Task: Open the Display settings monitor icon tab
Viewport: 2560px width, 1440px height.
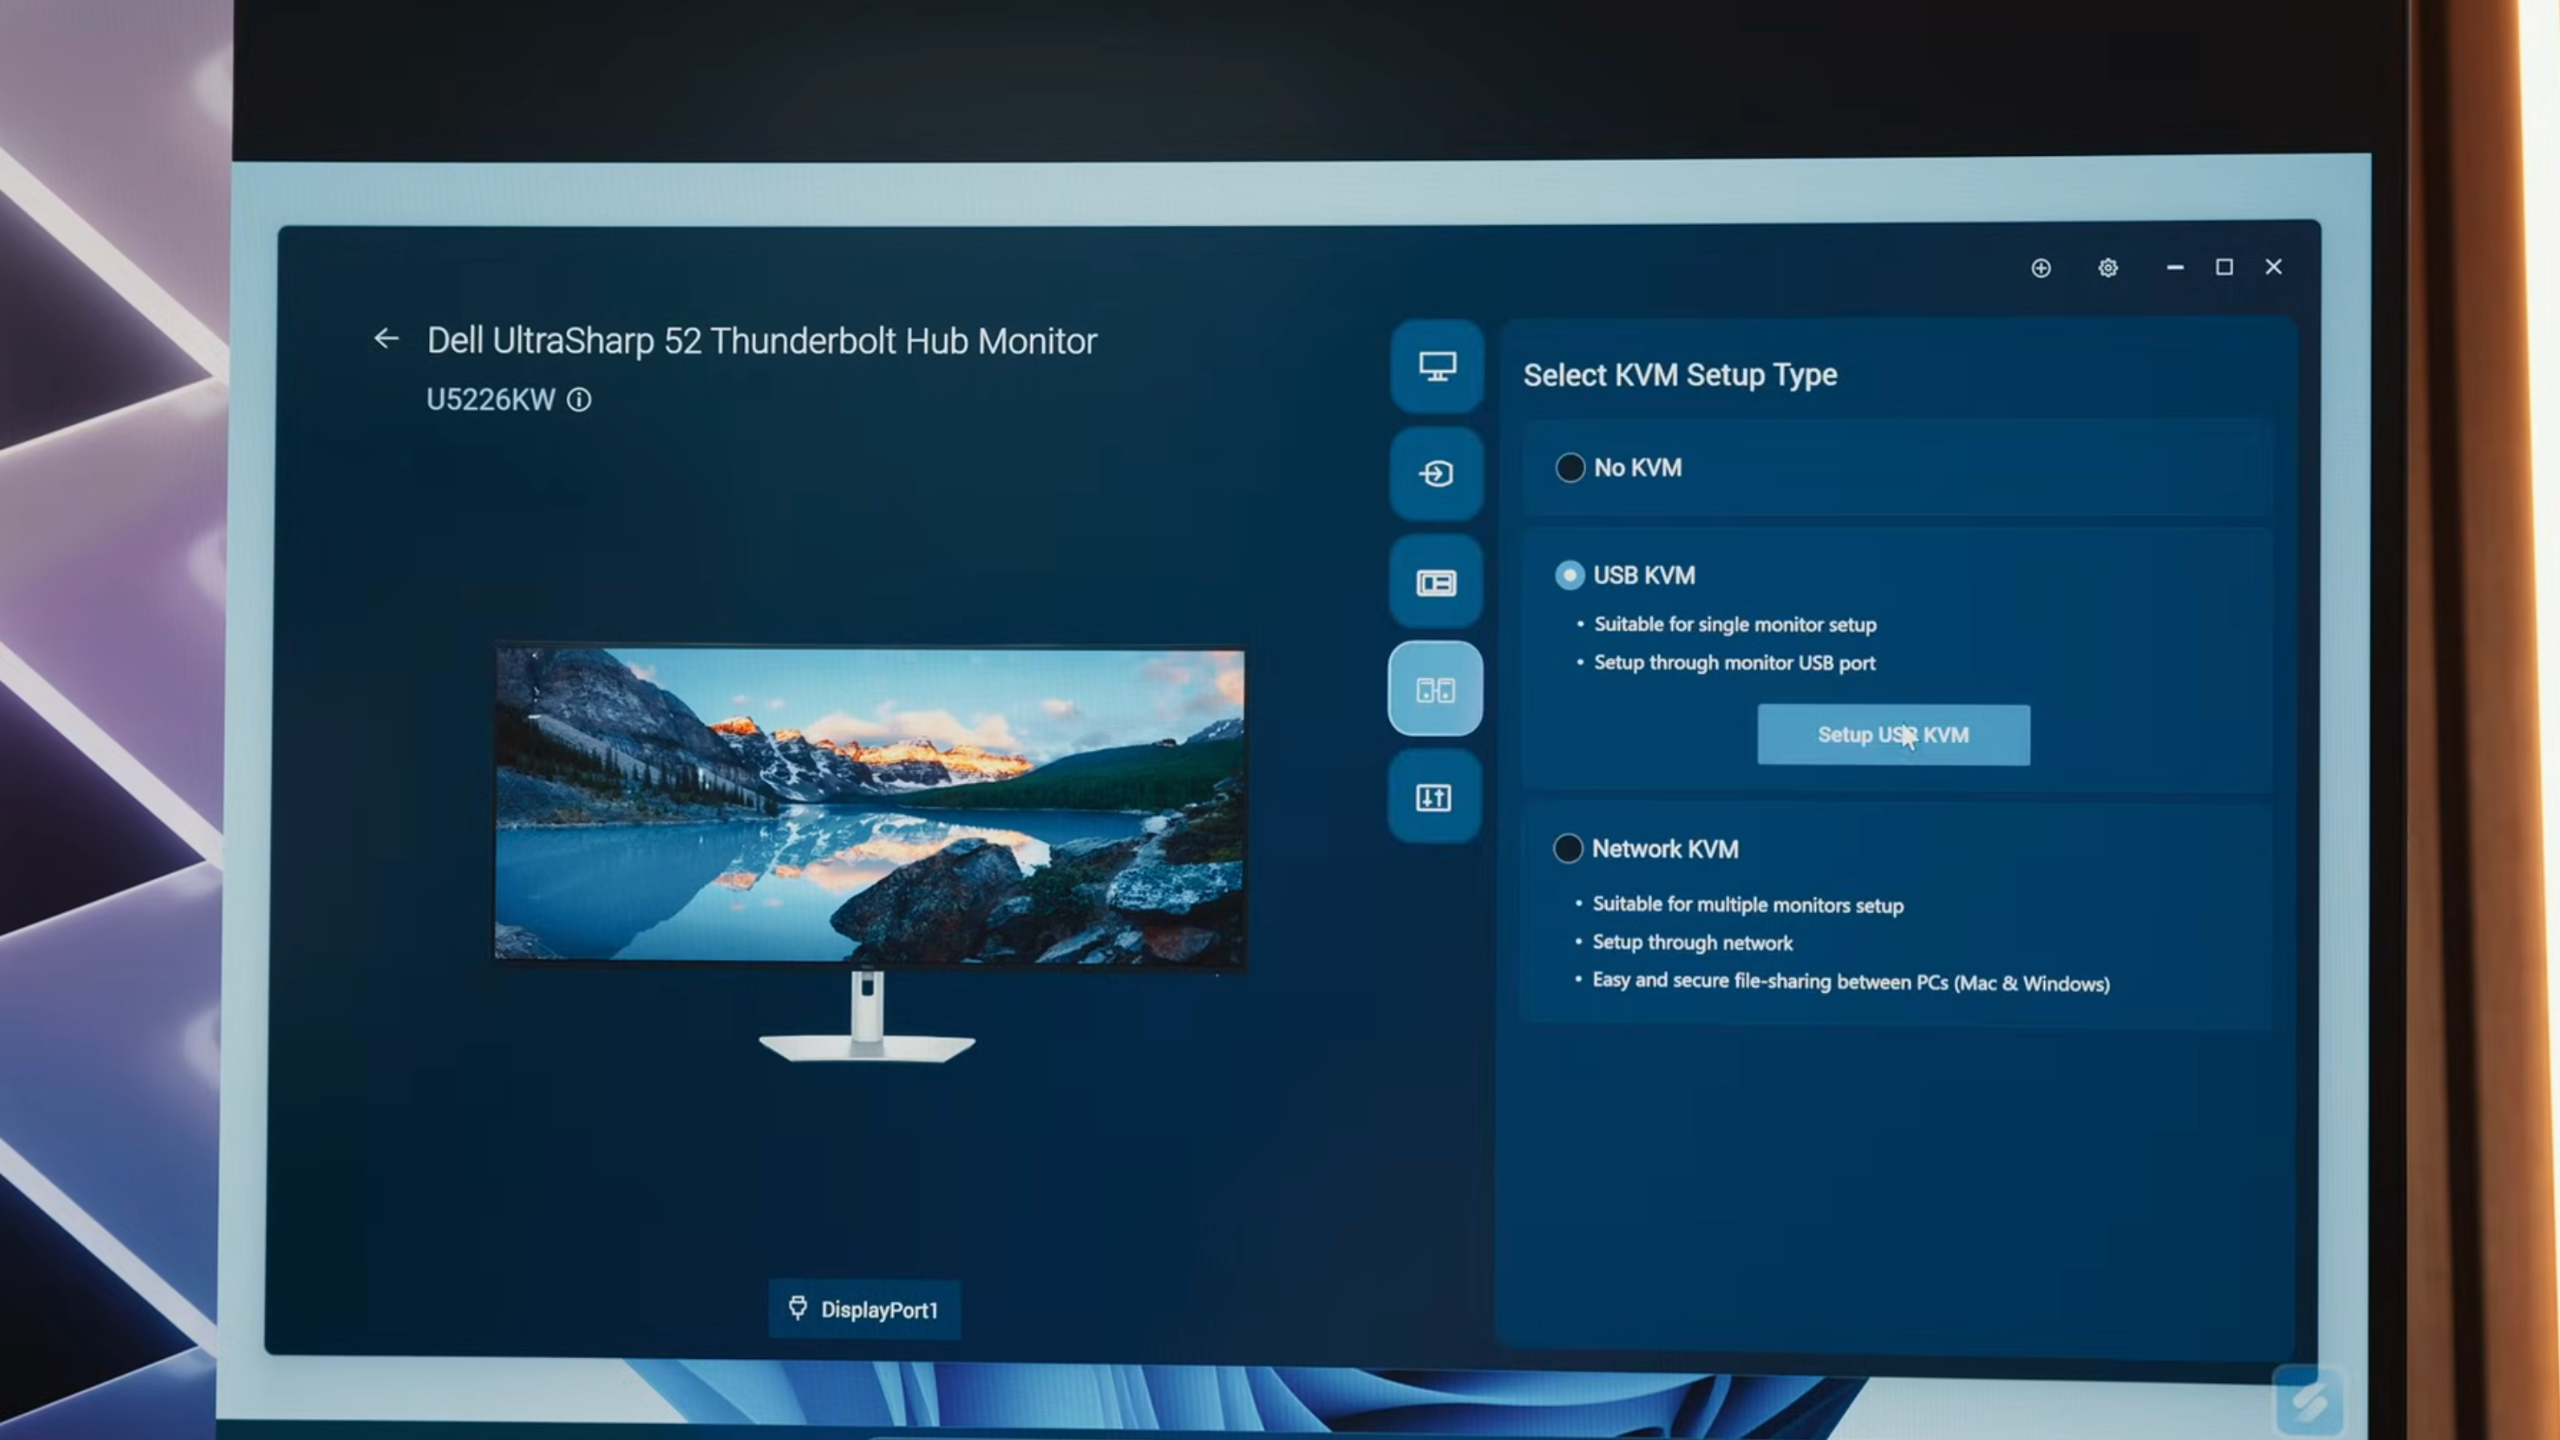Action: 1437,367
